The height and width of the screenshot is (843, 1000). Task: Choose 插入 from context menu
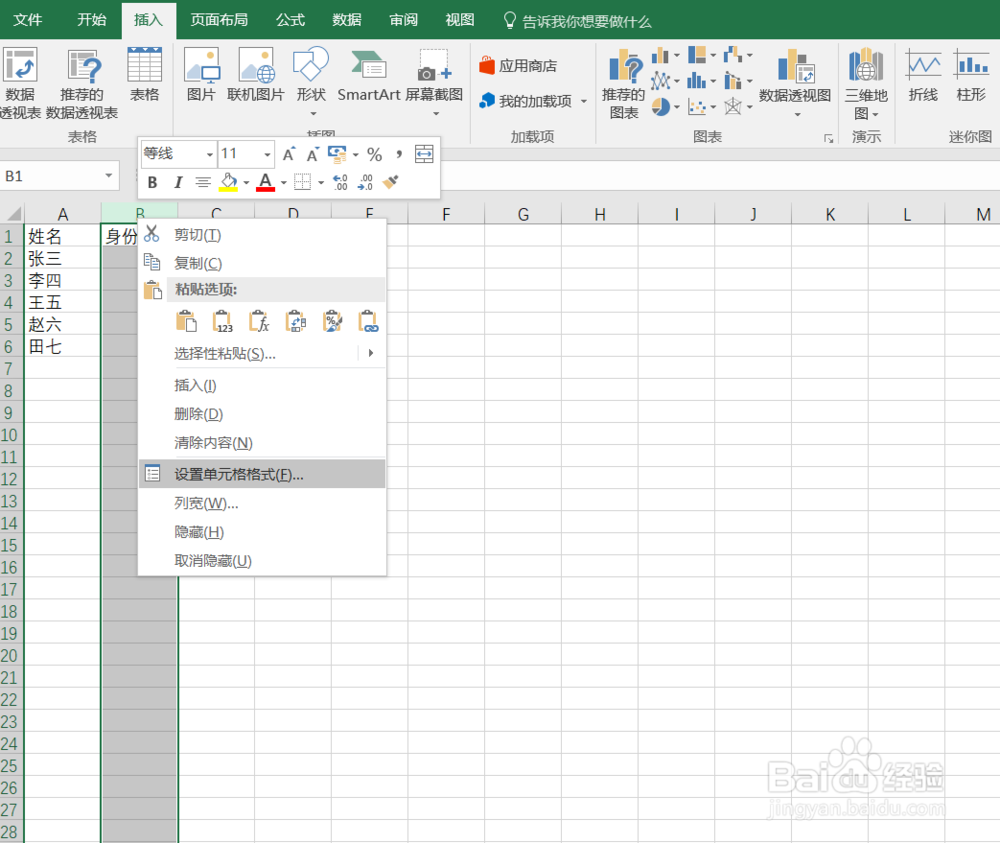tap(261, 385)
